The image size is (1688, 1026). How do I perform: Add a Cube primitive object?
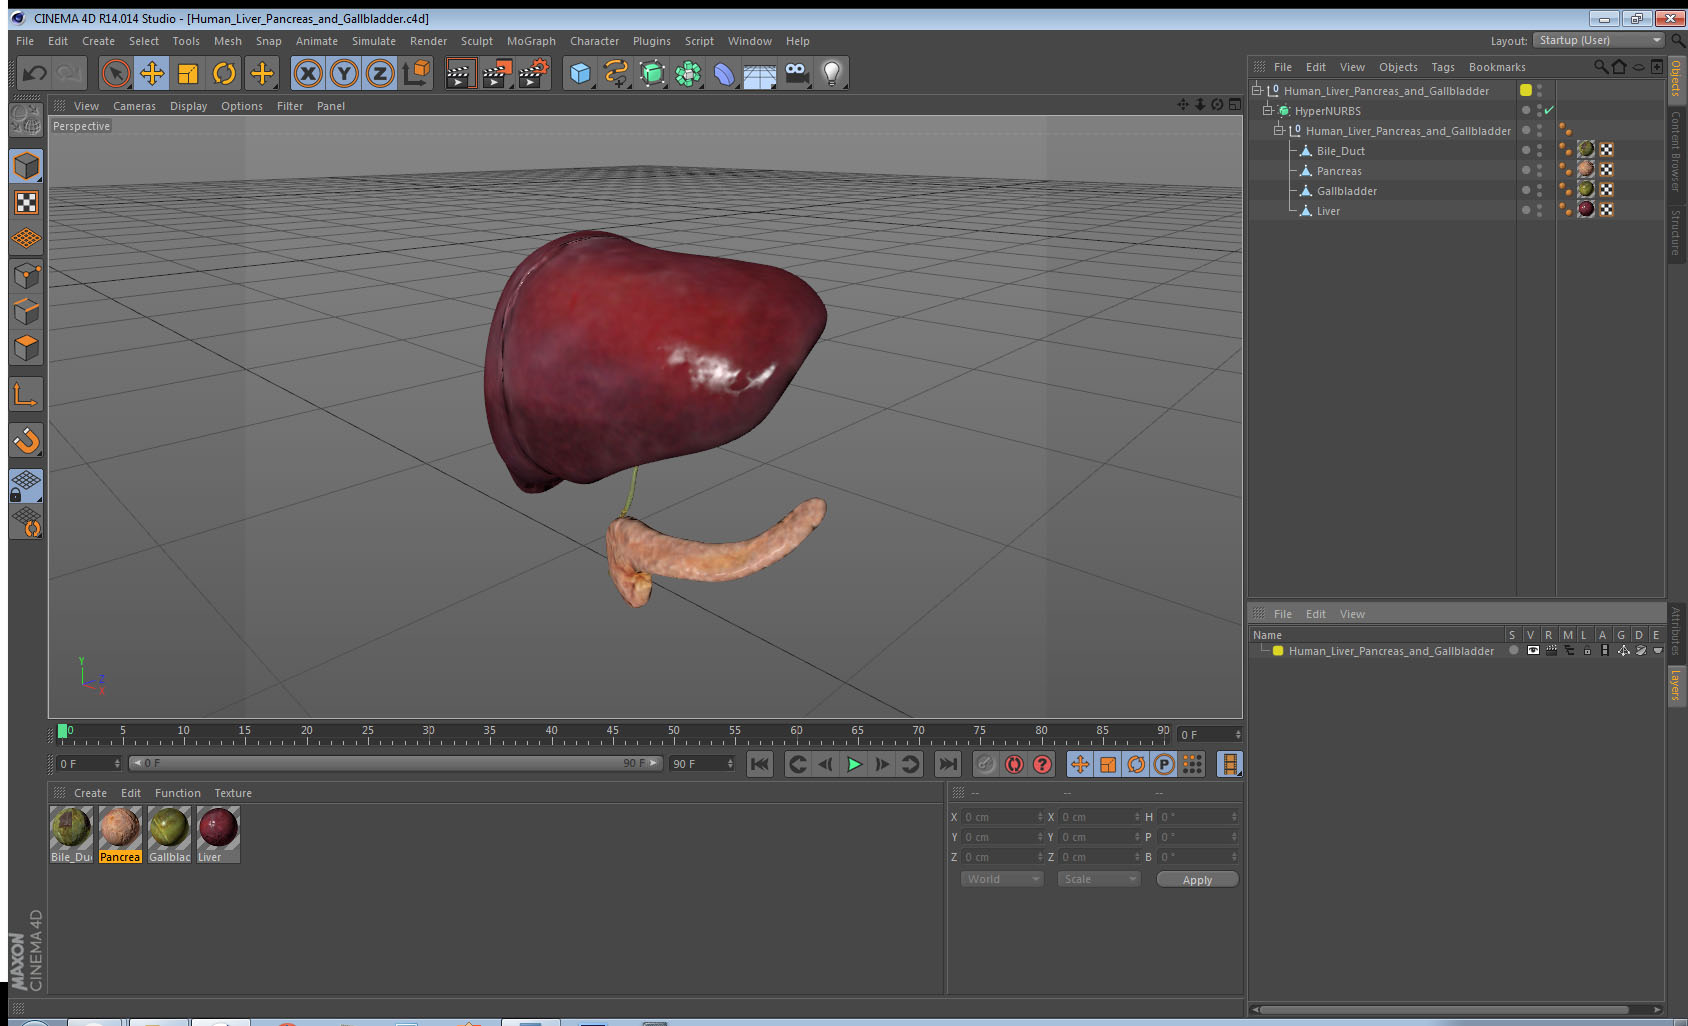pyautogui.click(x=580, y=73)
